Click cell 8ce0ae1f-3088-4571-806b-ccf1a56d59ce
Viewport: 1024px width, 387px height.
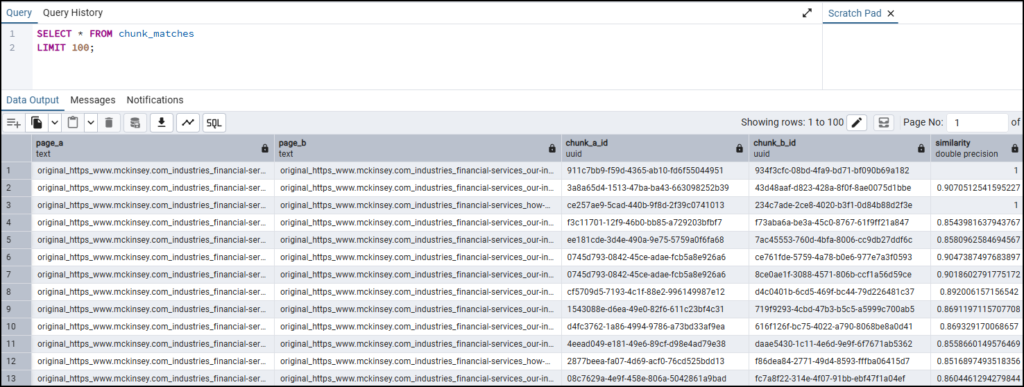coord(839,274)
